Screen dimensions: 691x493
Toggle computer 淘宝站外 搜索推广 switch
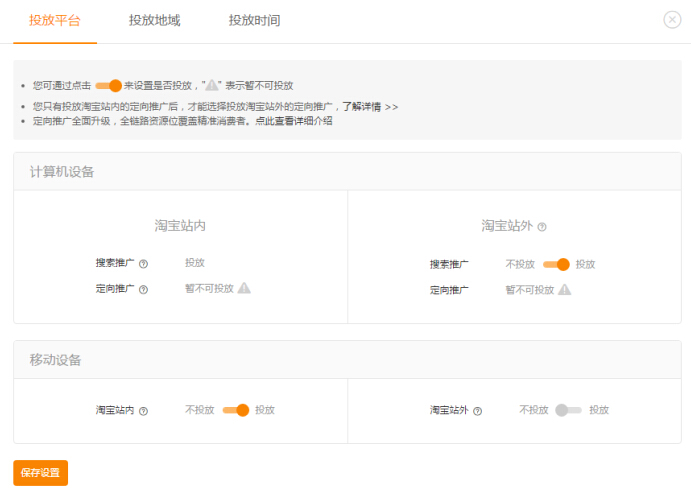[x=555, y=264]
